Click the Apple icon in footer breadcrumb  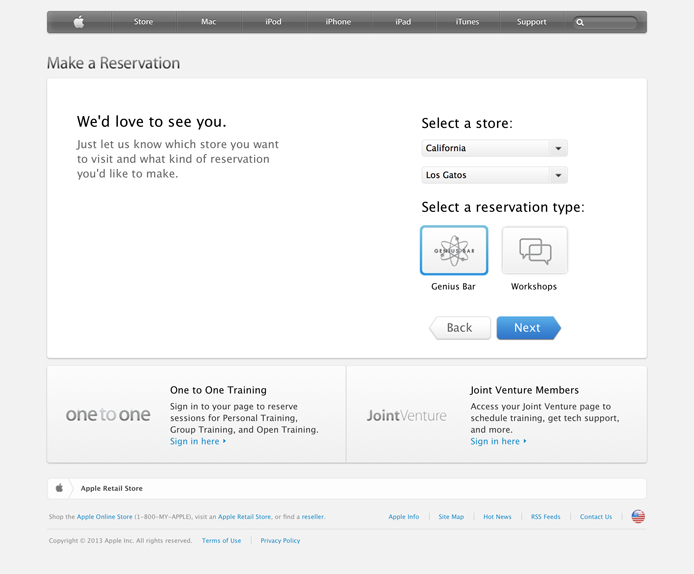pyautogui.click(x=59, y=488)
